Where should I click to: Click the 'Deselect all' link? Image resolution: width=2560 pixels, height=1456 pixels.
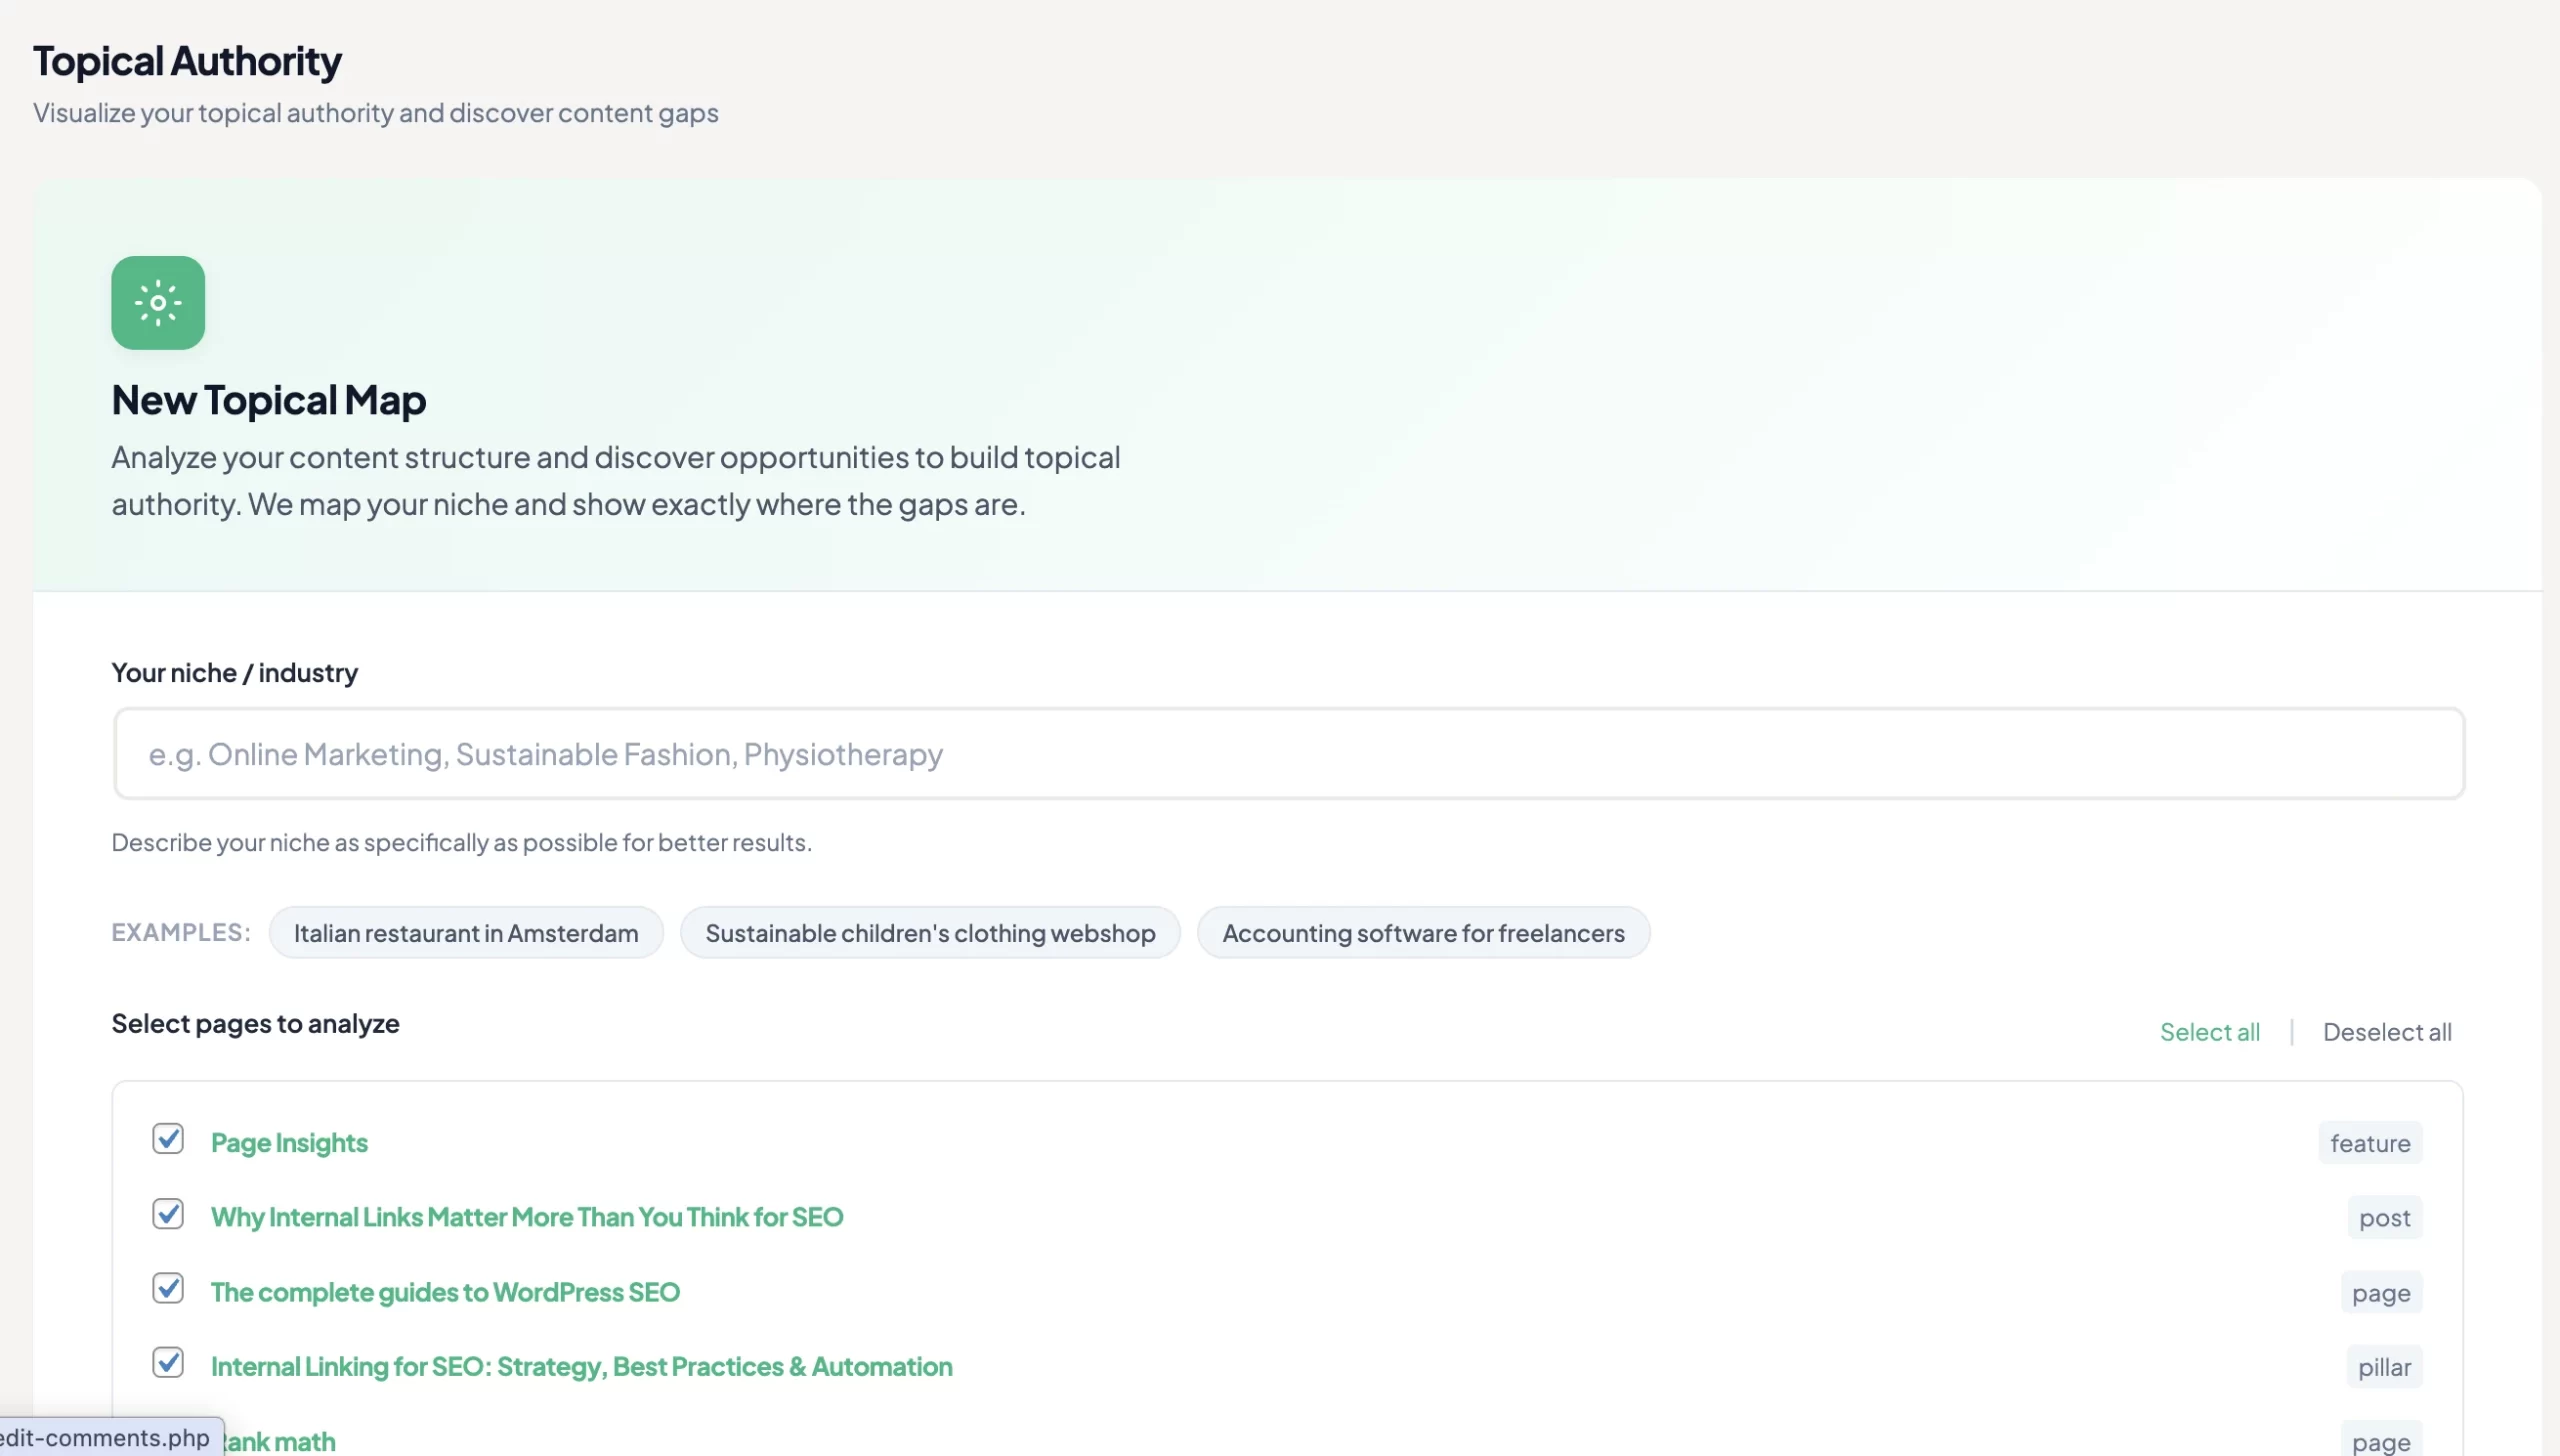pyautogui.click(x=2387, y=1031)
